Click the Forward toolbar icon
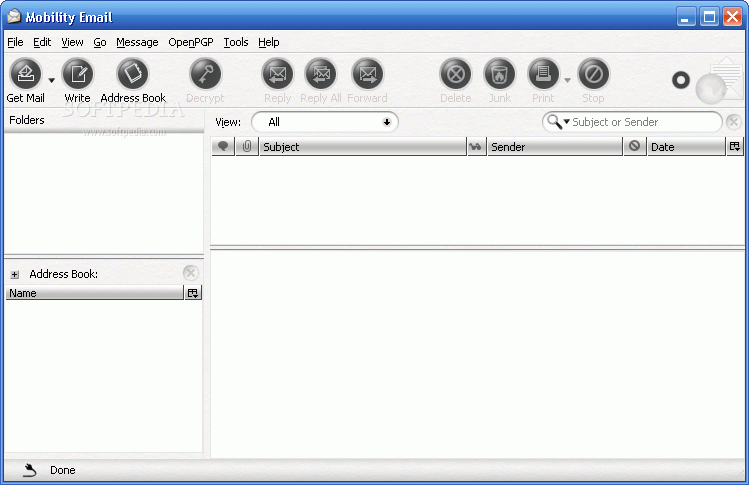This screenshot has height=485, width=749. [367, 74]
